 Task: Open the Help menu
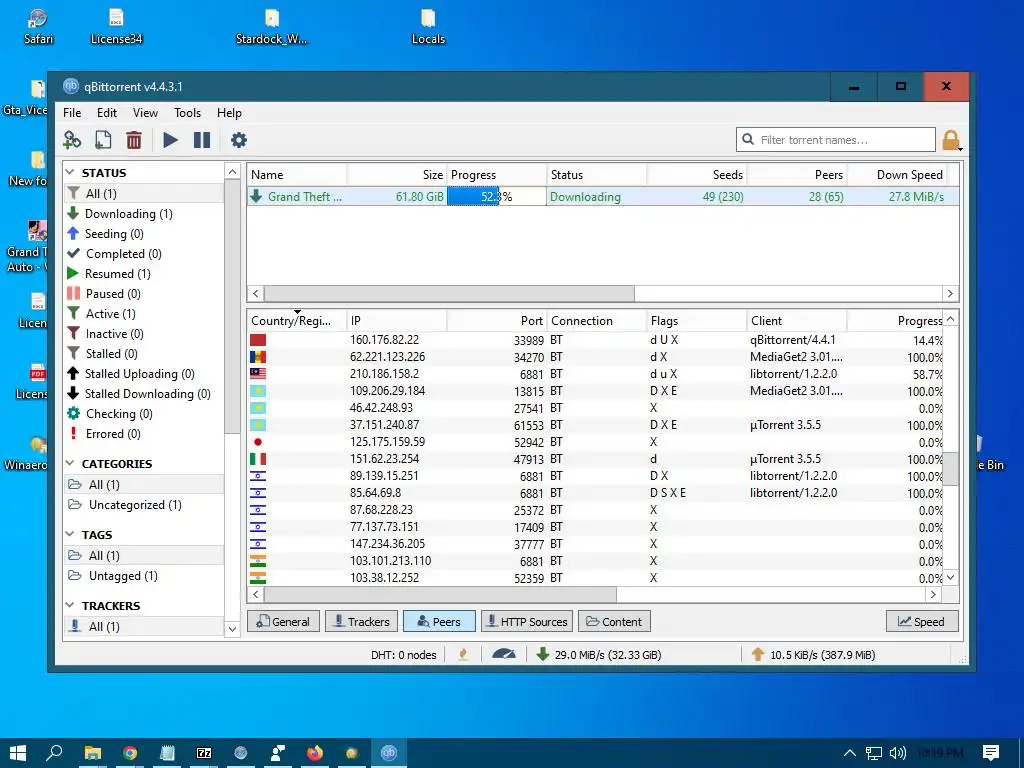[x=229, y=113]
